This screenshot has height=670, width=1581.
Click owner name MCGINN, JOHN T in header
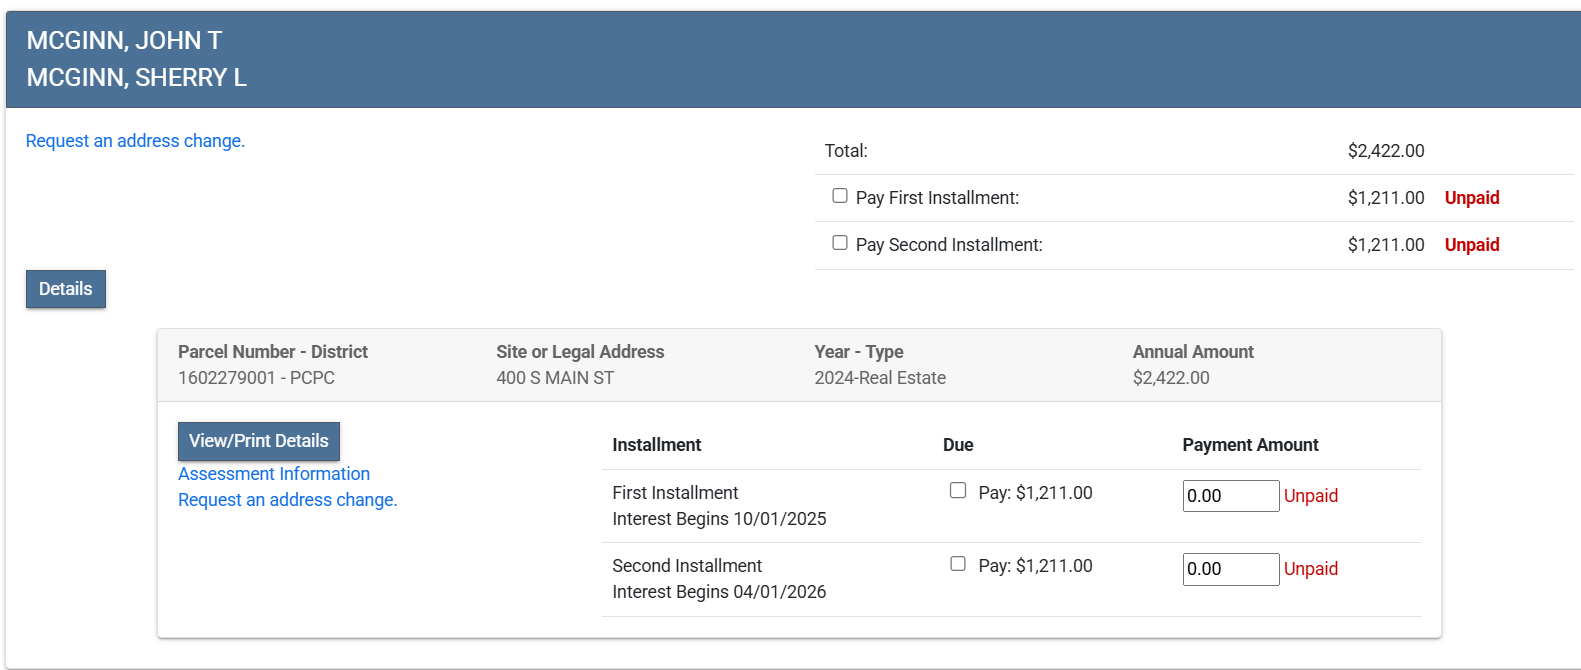point(124,41)
